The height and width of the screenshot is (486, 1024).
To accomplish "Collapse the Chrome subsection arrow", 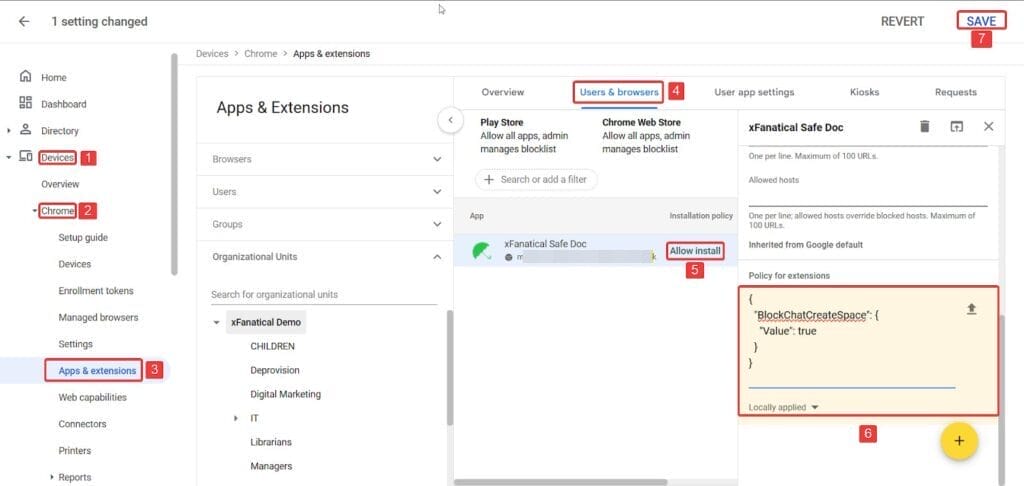I will coord(35,210).
